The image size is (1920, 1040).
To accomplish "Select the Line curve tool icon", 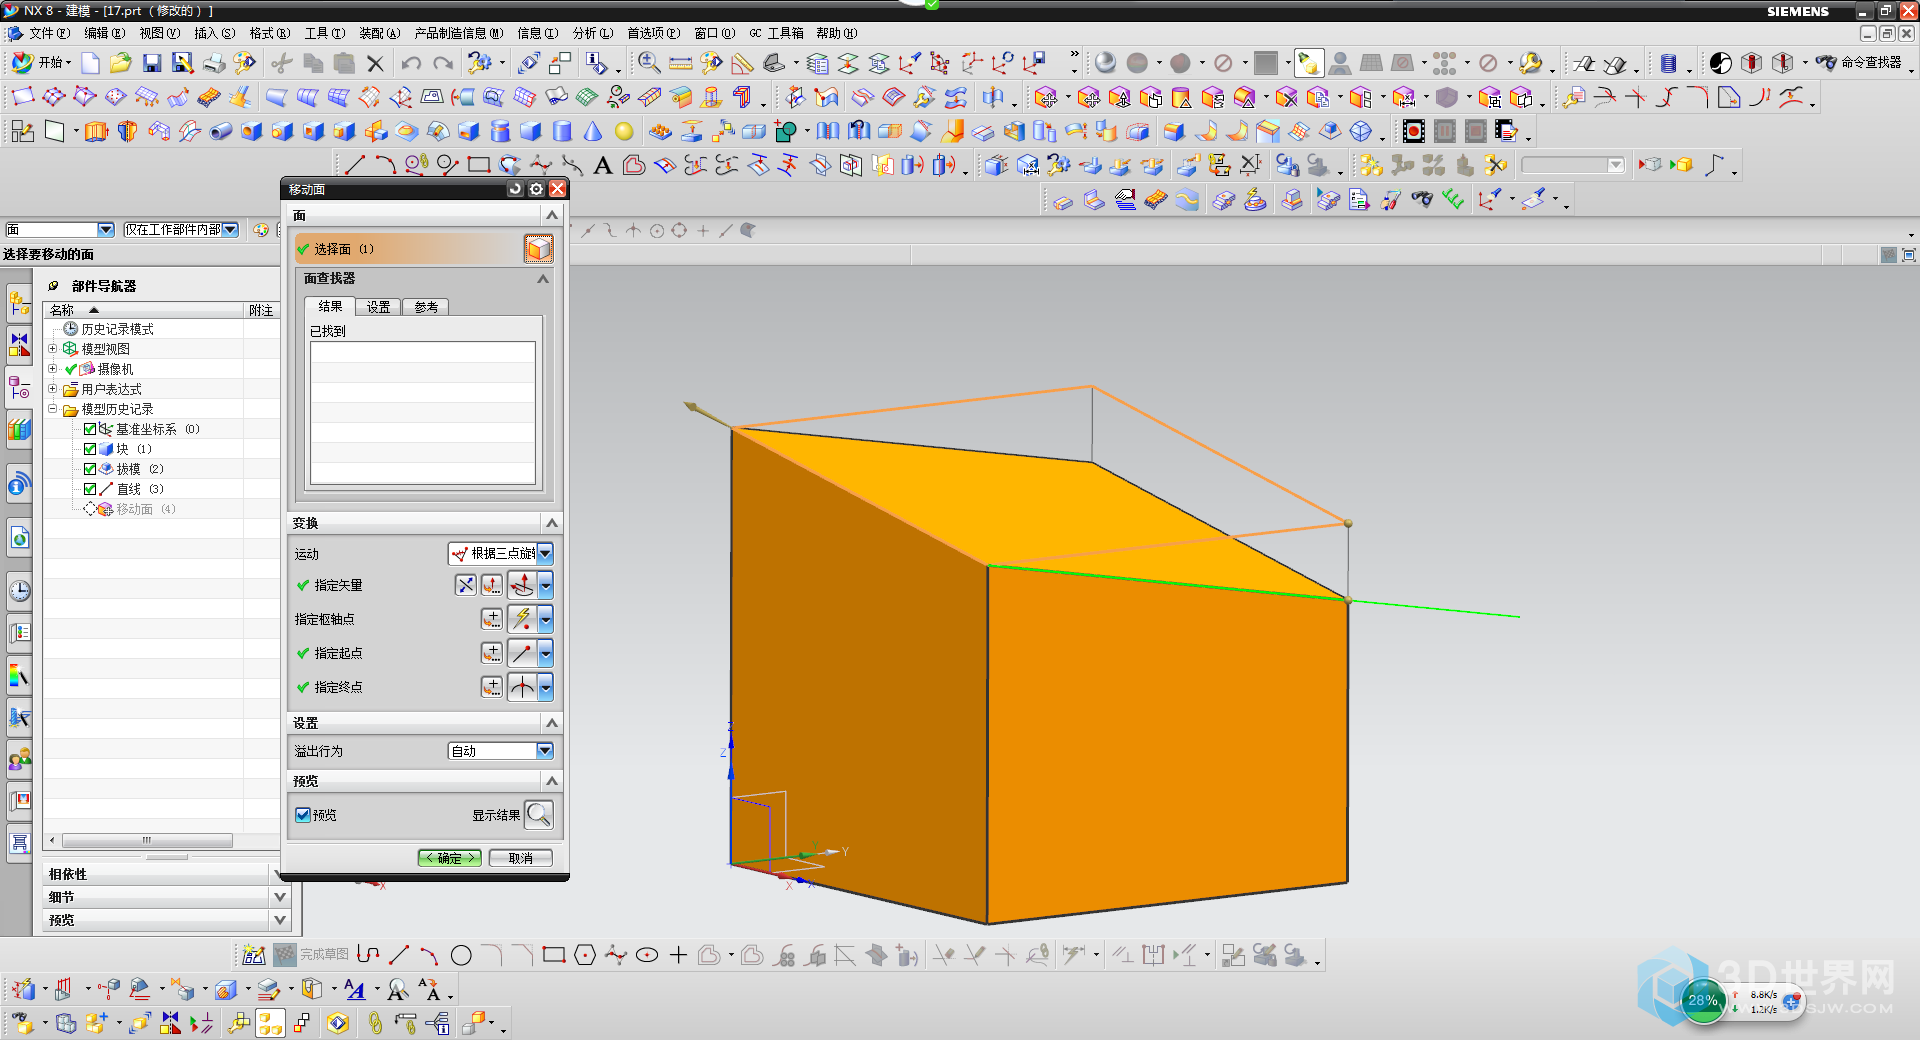I will tap(355, 165).
